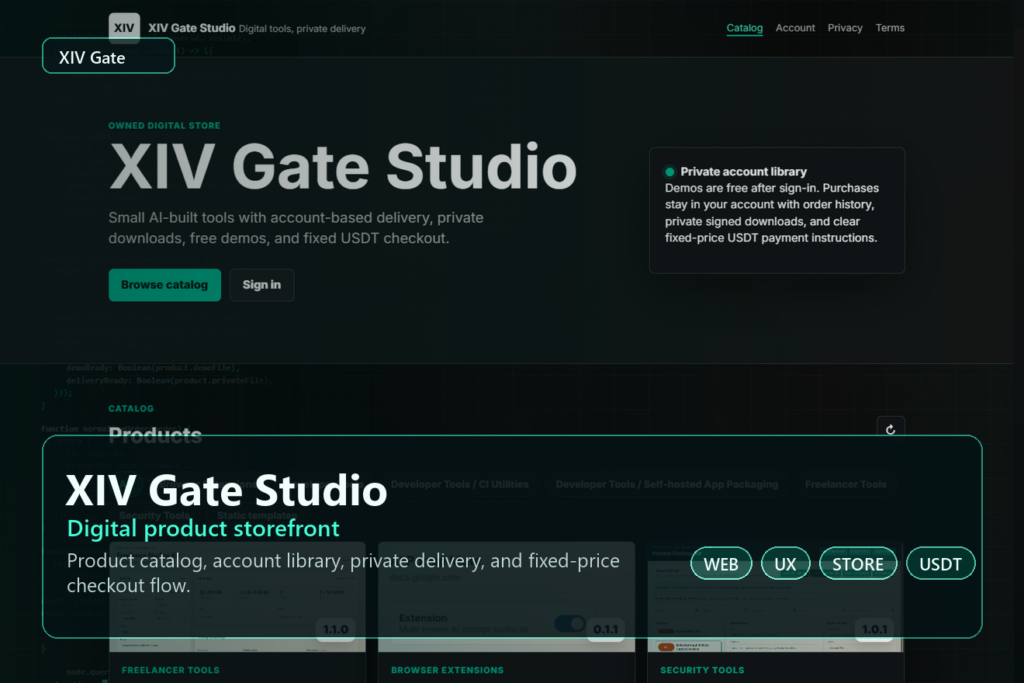This screenshot has height=683, width=1024.
Task: Click the XIV logo icon in header
Action: (x=124, y=27)
